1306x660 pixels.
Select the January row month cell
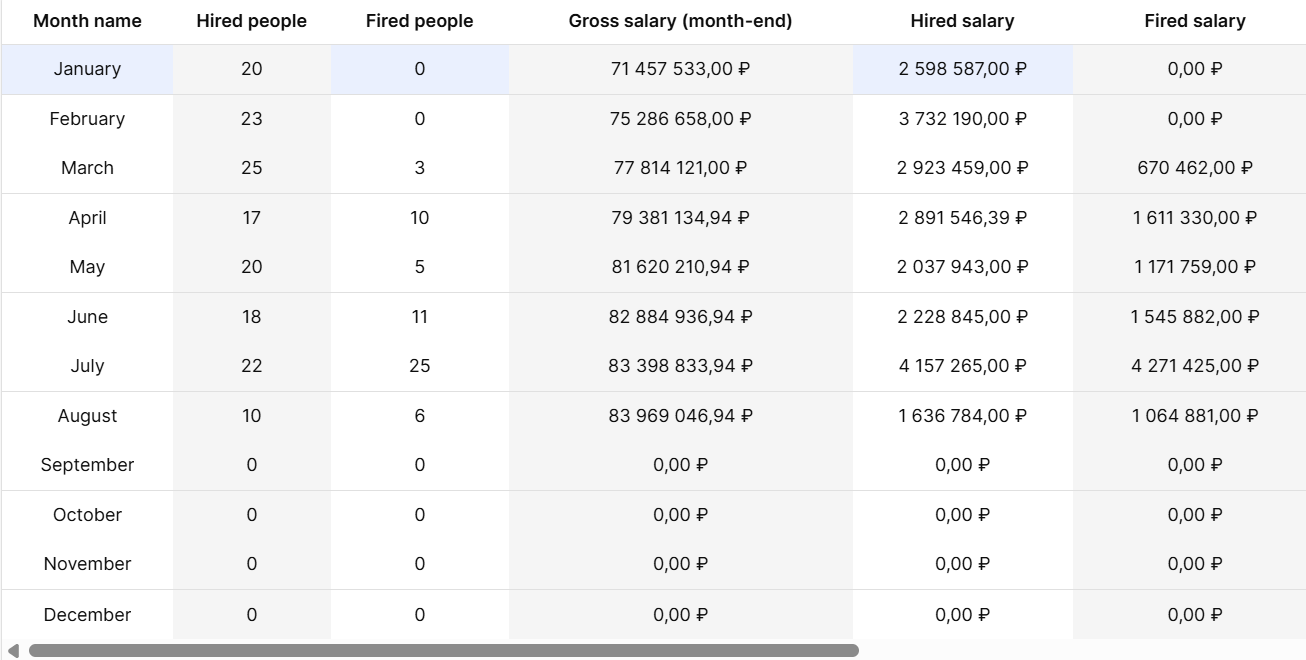tap(87, 69)
